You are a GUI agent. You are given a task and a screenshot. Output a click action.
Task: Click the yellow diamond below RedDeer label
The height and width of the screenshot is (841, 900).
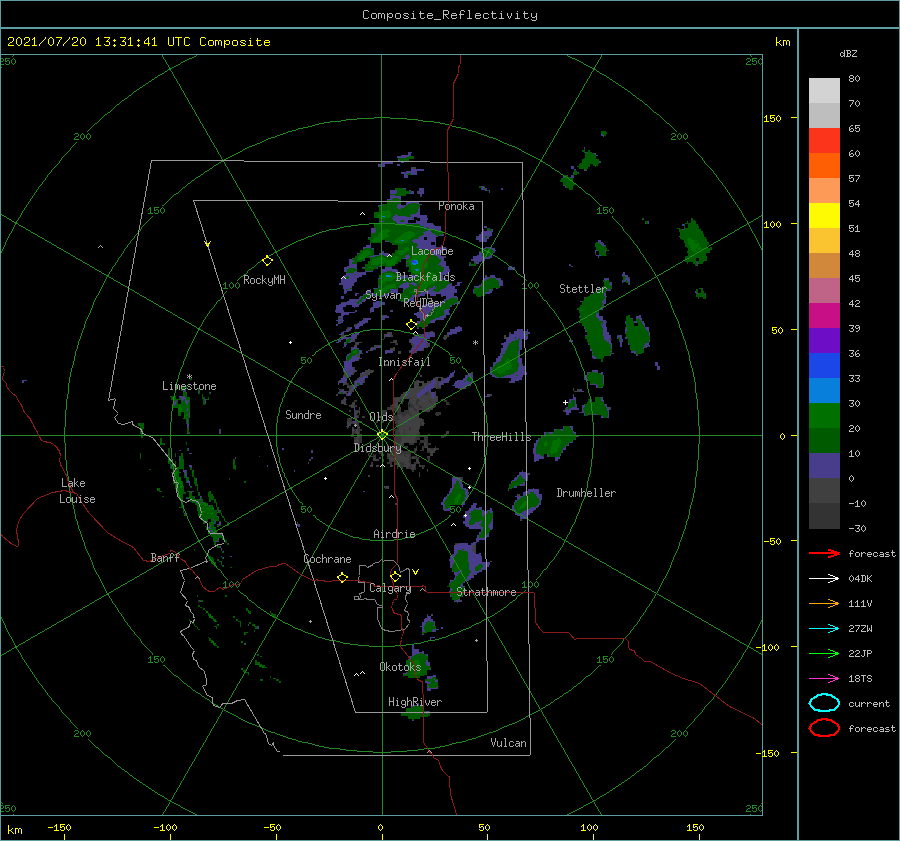tap(411, 325)
